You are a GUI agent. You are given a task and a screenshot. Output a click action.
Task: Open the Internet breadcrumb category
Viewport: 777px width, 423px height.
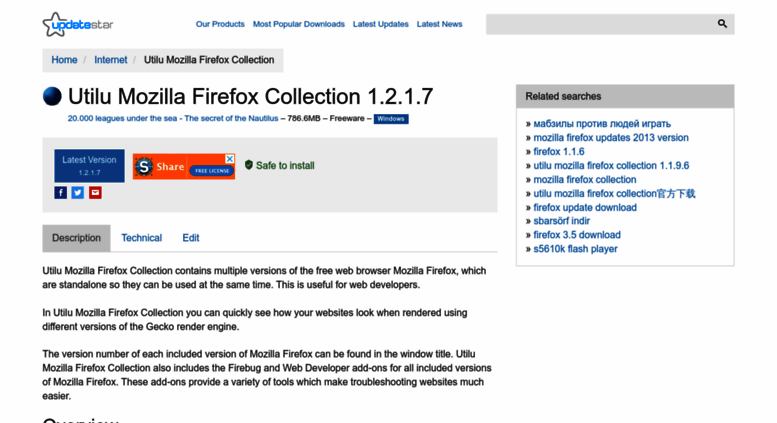[x=111, y=60]
